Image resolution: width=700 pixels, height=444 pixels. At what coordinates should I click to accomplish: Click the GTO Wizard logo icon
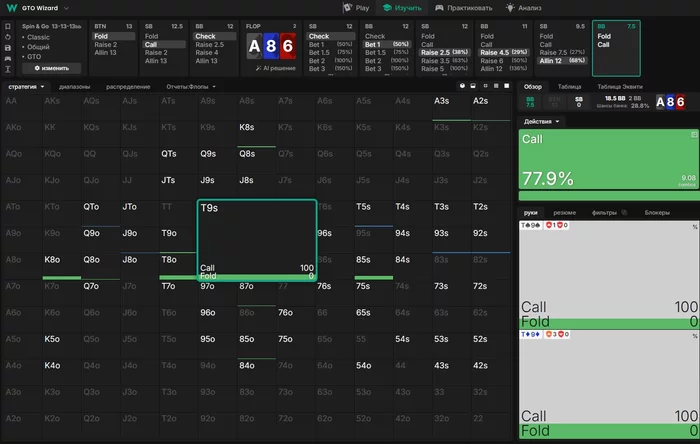[x=12, y=8]
